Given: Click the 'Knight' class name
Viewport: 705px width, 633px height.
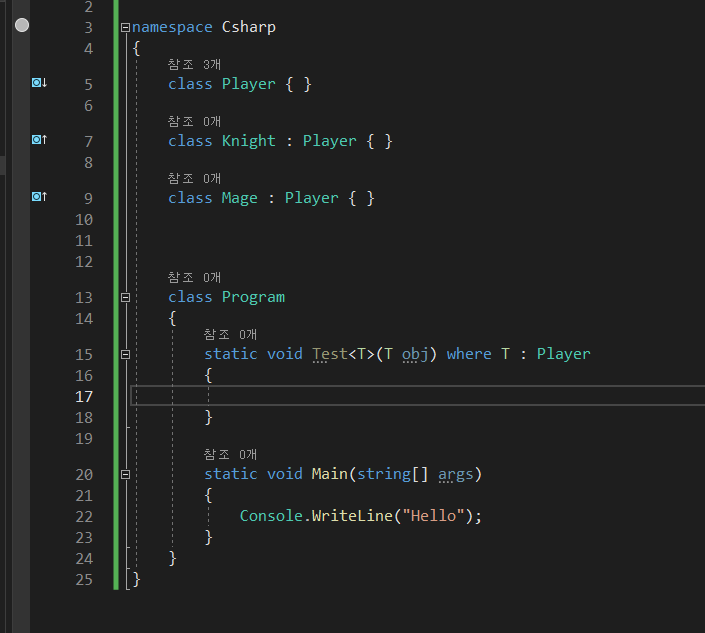Looking at the screenshot, I should tap(249, 141).
